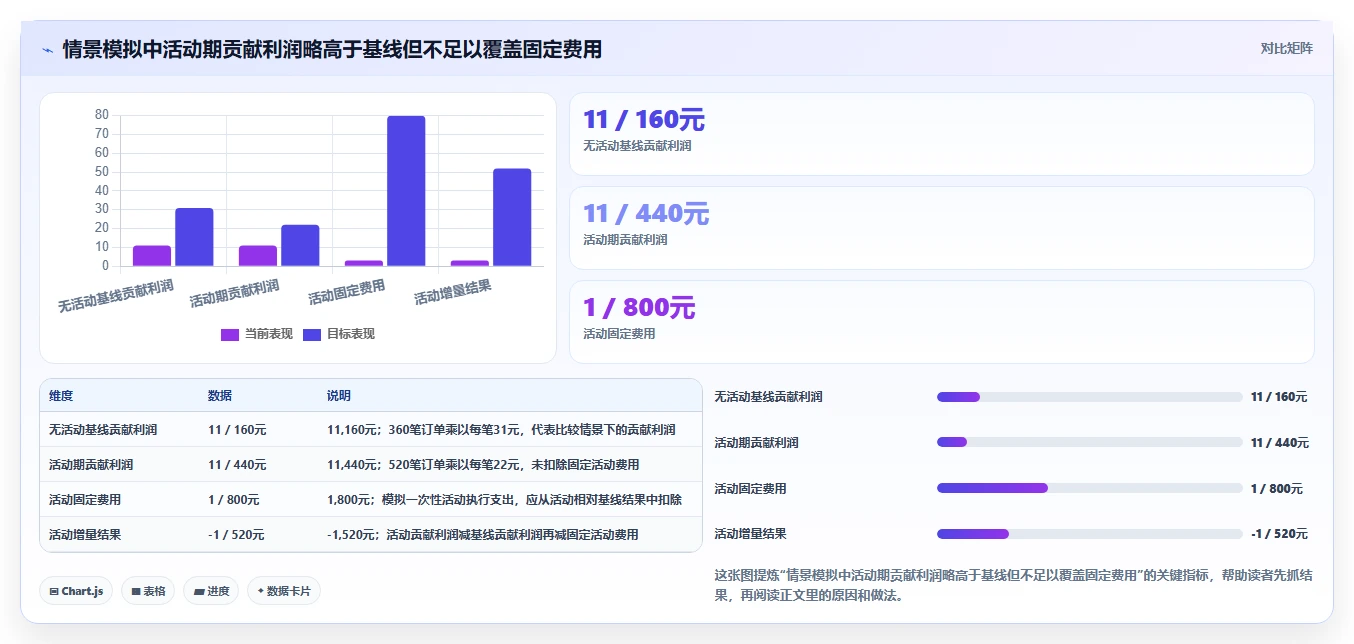Toggle the 目标表现 legend series
The width and height of the screenshot is (1354, 644).
coord(339,334)
